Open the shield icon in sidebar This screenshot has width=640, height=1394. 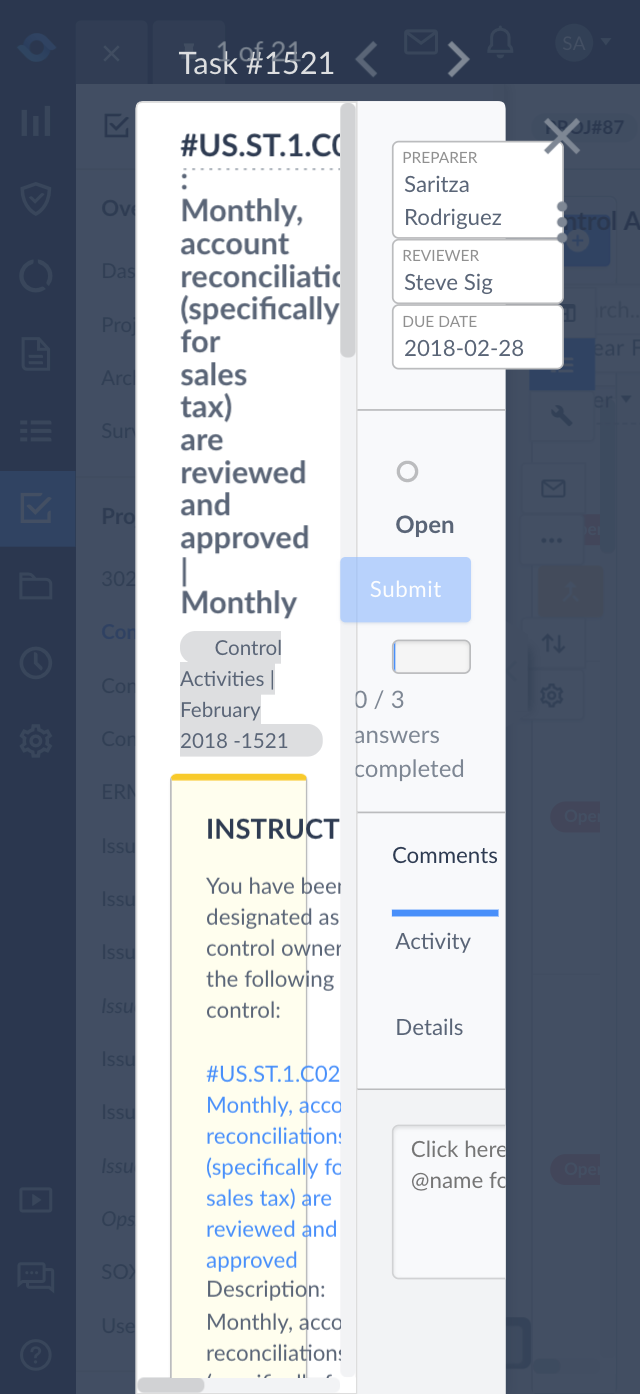coord(36,200)
